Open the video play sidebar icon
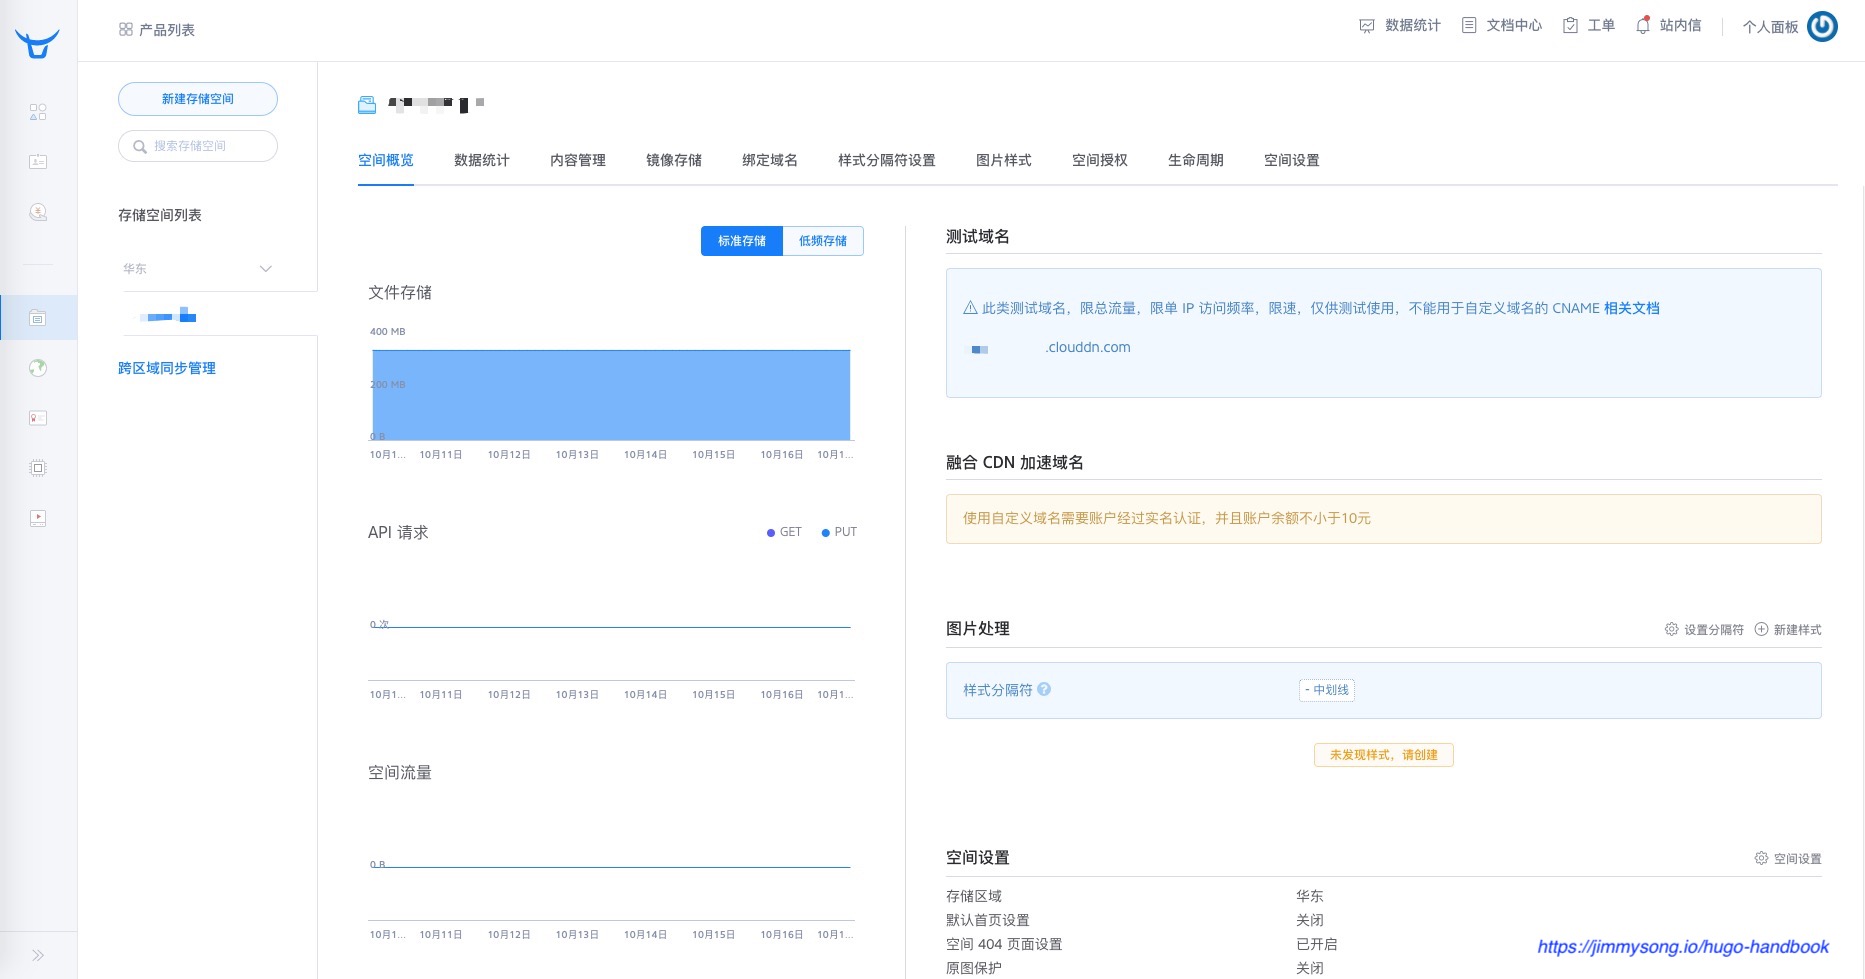Image resolution: width=1865 pixels, height=979 pixels. pyautogui.click(x=38, y=518)
